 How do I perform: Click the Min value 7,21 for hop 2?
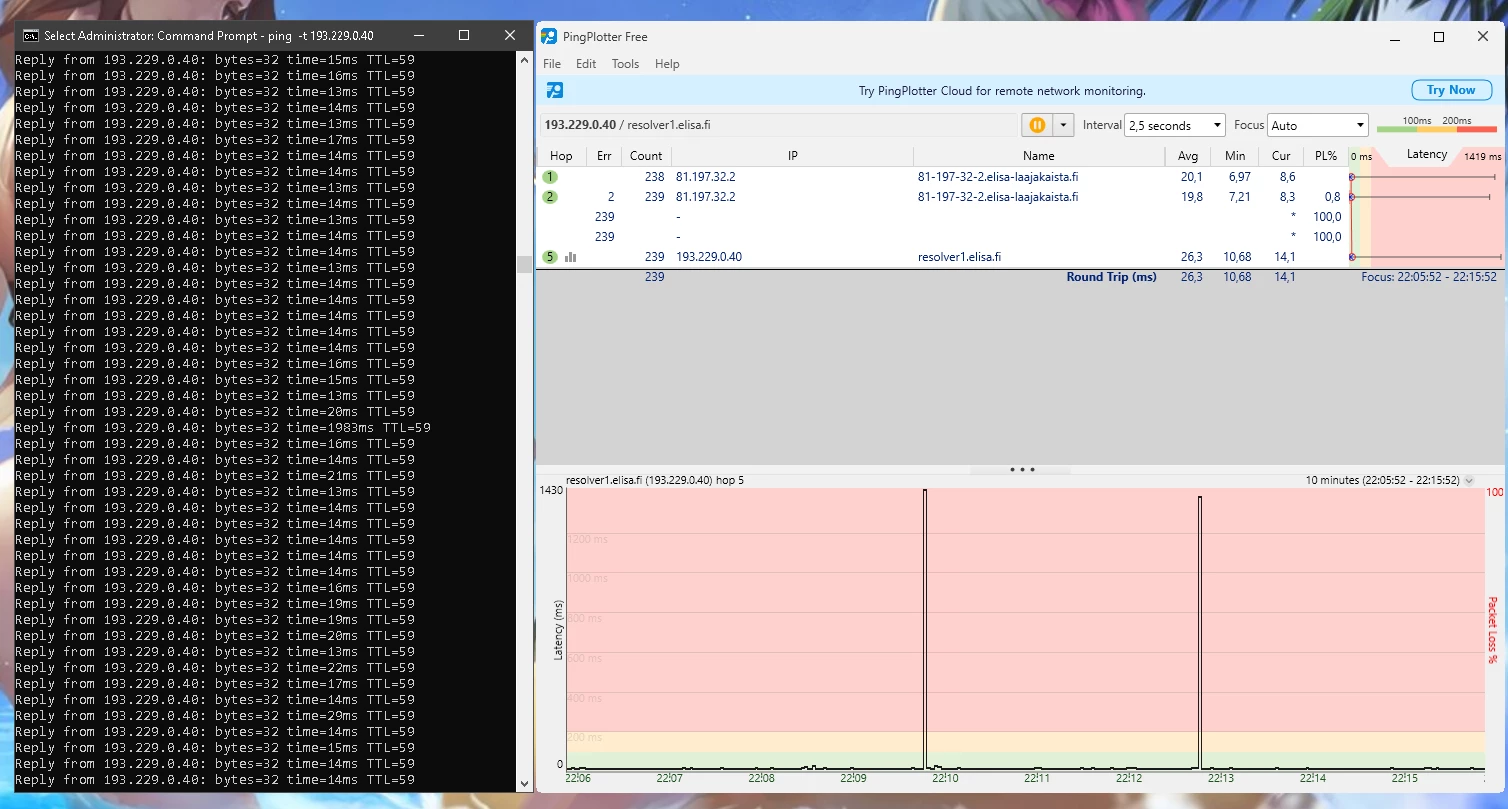(x=1239, y=197)
